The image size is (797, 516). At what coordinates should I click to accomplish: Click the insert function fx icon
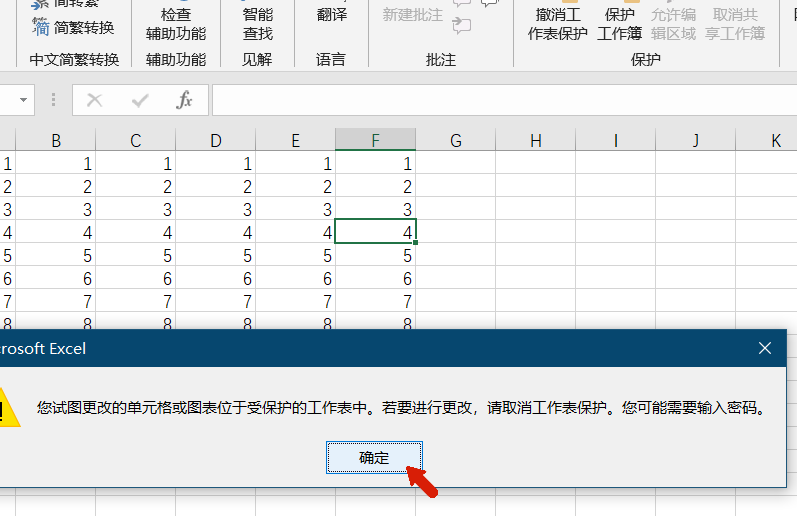pyautogui.click(x=184, y=100)
